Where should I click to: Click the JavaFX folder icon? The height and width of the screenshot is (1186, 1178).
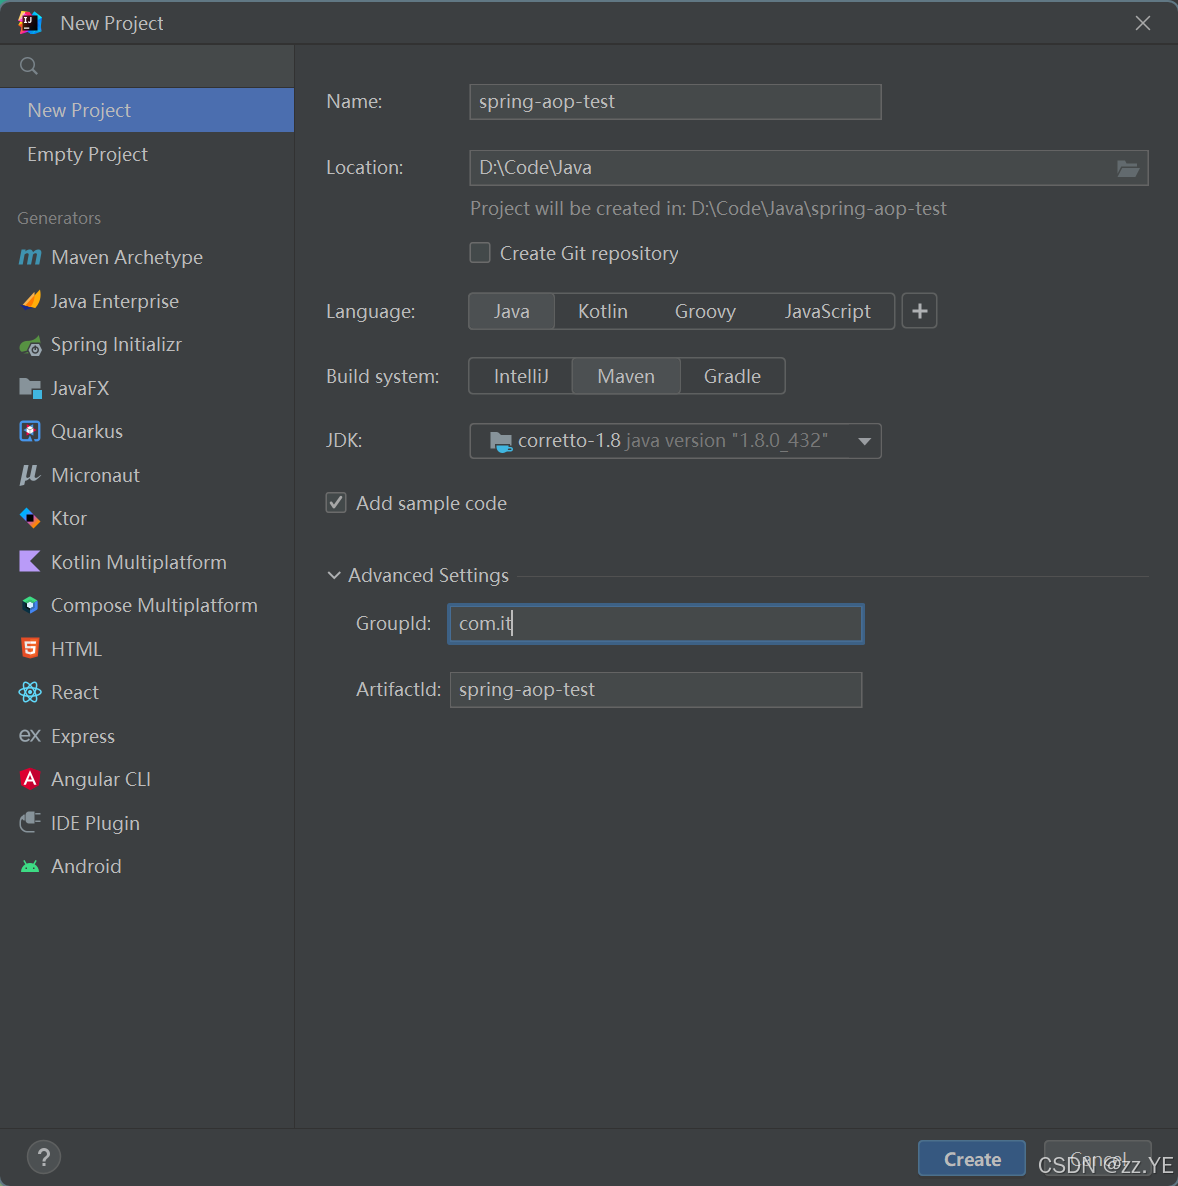pos(30,388)
